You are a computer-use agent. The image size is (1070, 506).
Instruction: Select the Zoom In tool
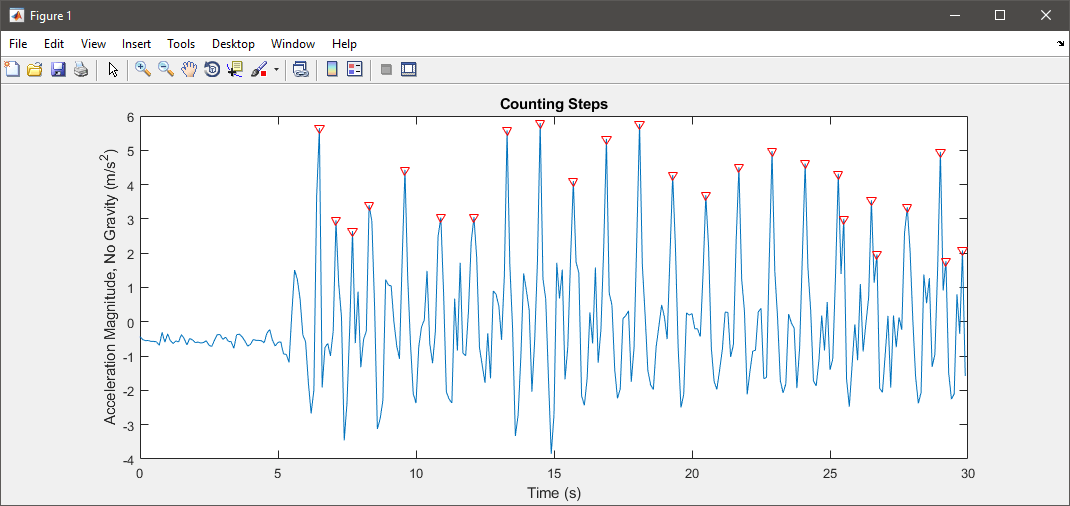[x=143, y=70]
